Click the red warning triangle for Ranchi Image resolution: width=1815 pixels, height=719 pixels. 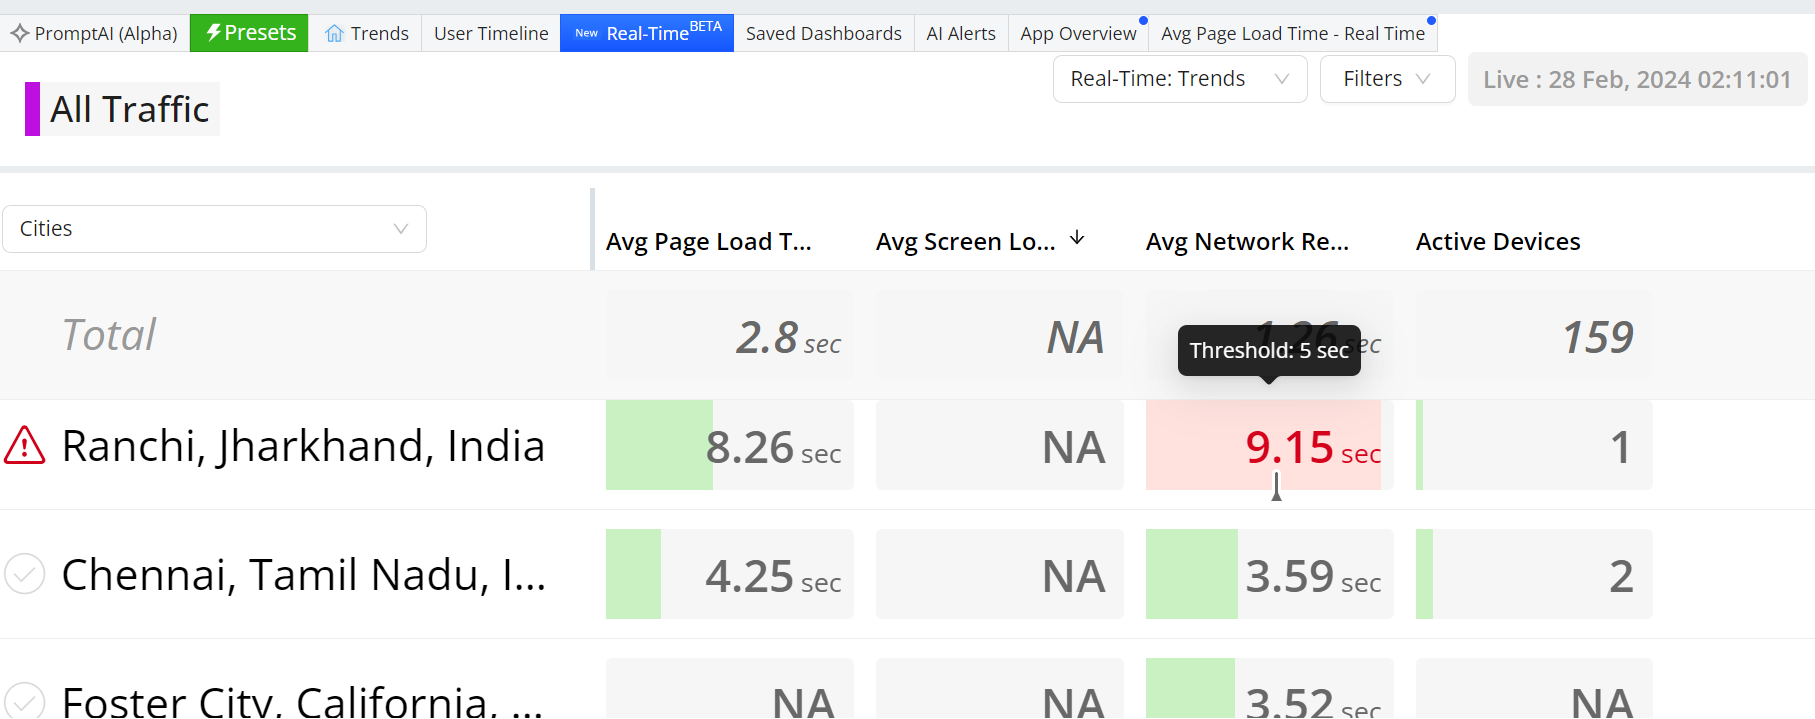(x=25, y=446)
